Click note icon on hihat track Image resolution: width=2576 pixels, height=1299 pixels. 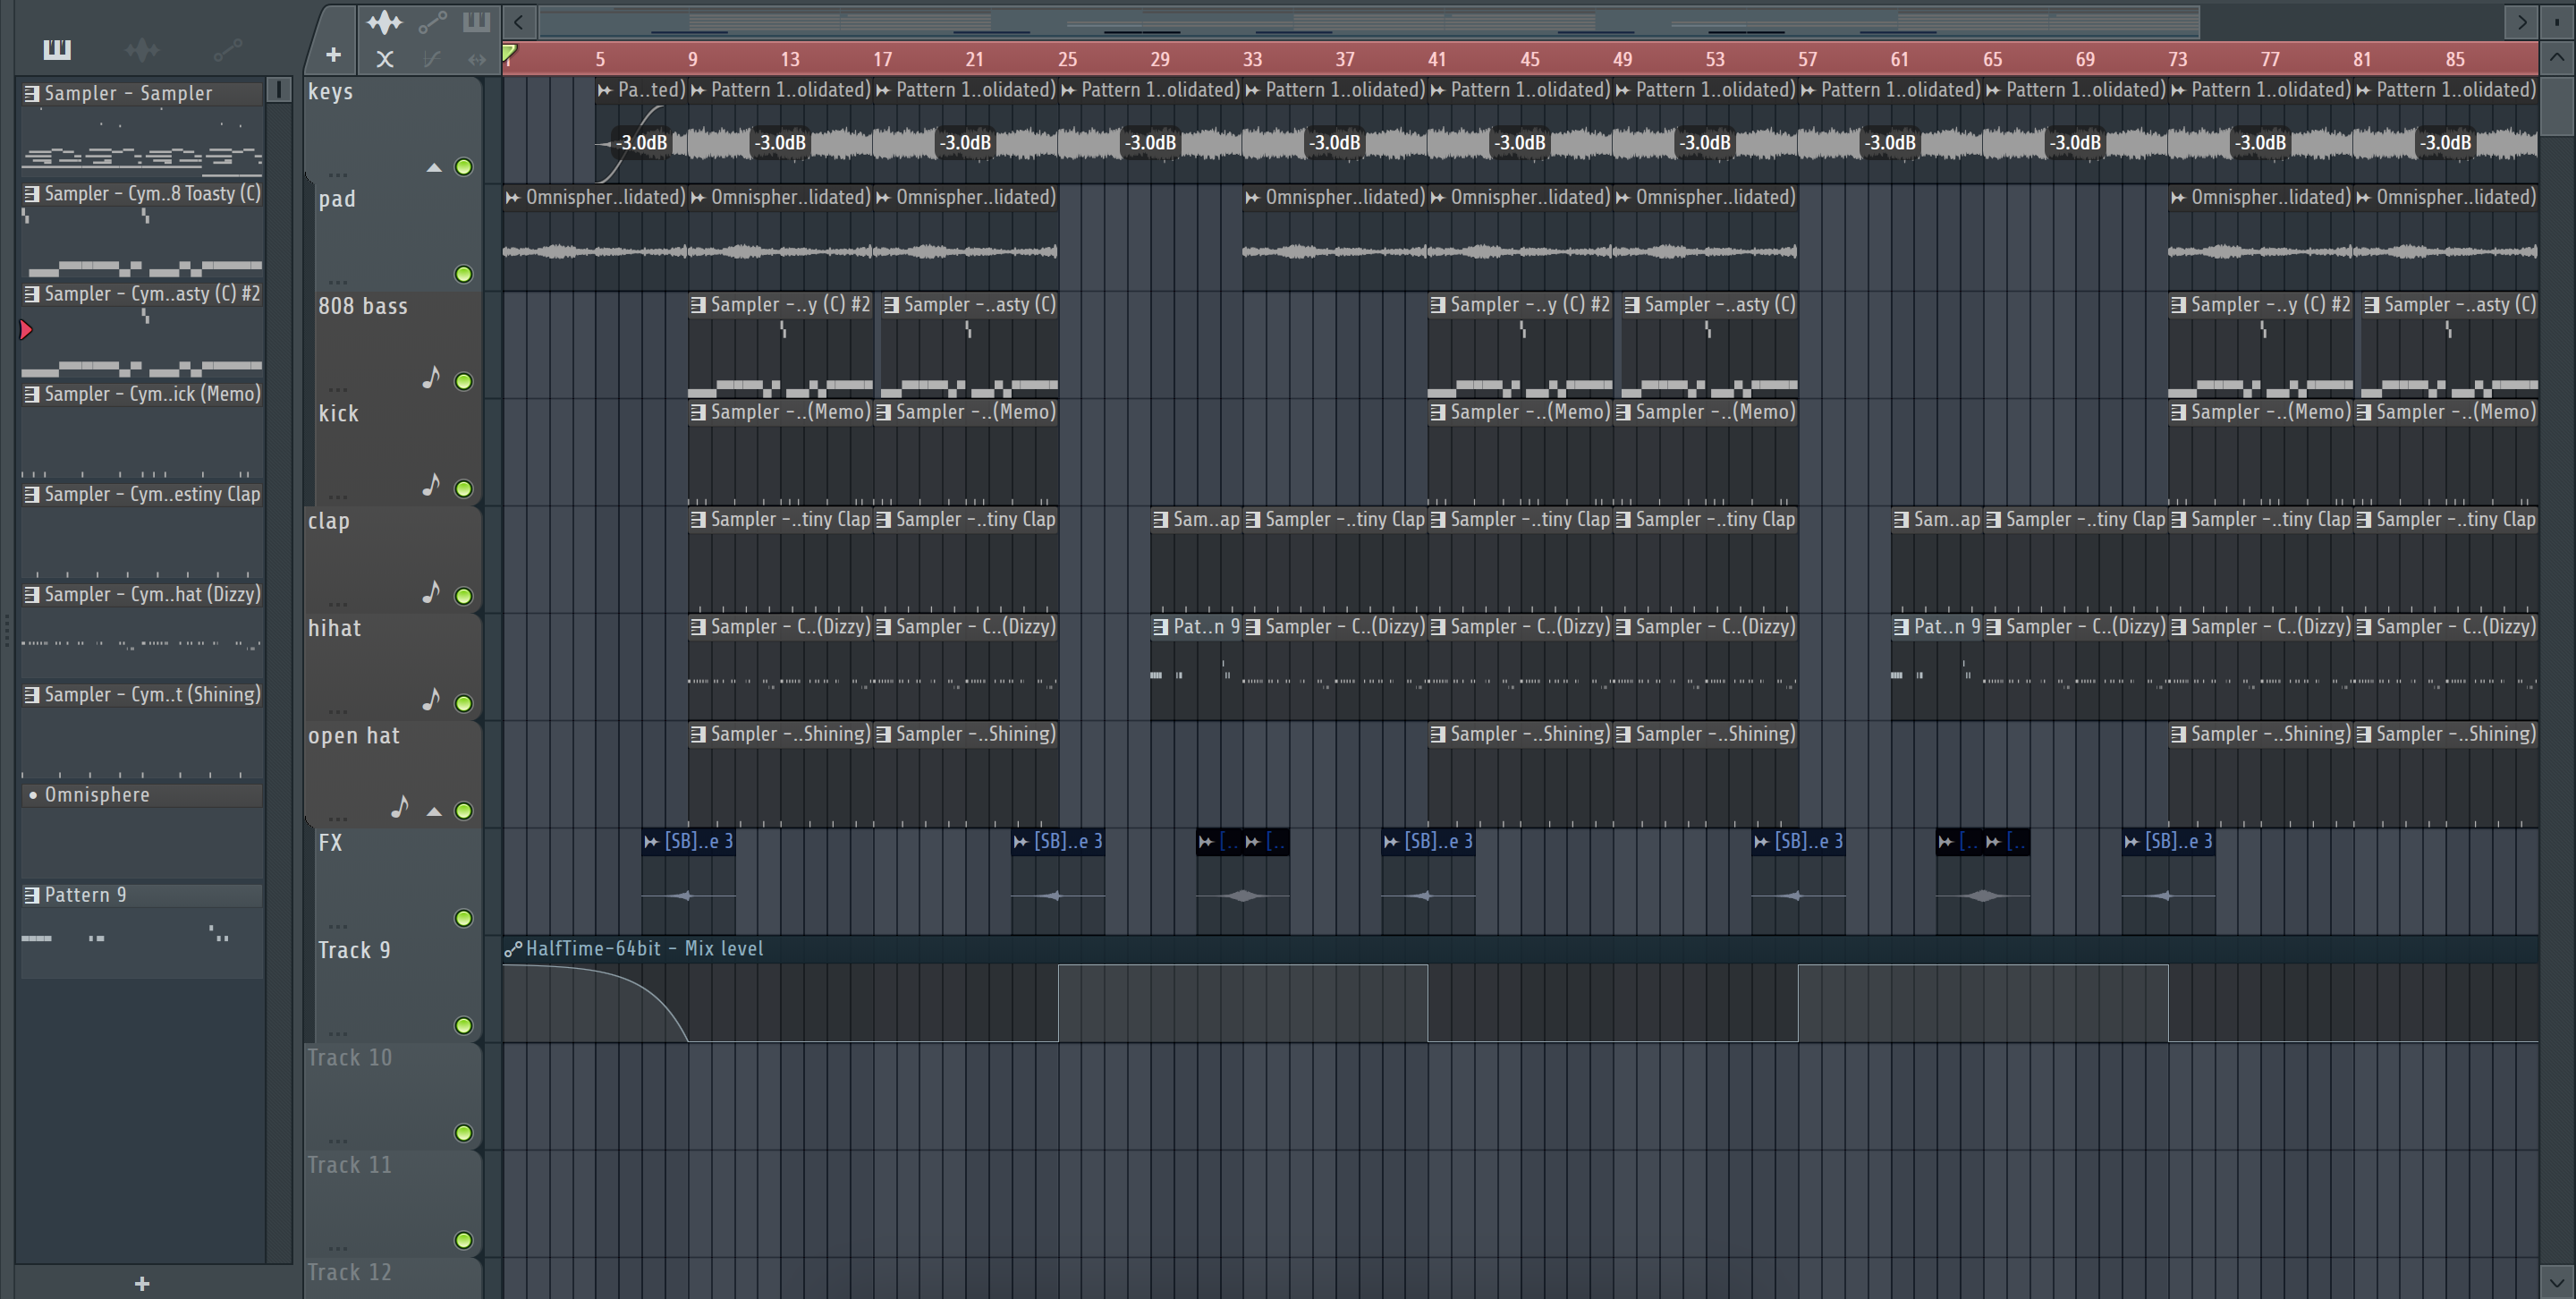click(431, 699)
